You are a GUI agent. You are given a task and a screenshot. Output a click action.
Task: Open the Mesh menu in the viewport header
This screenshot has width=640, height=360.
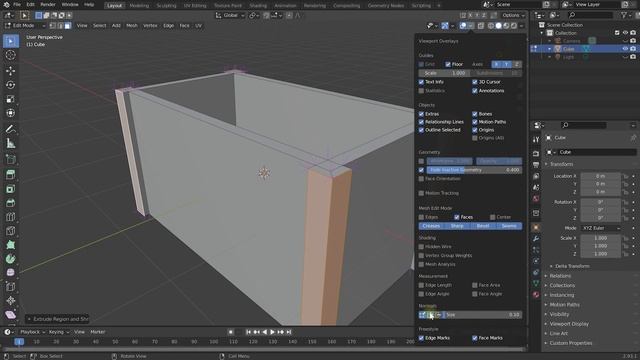131,25
